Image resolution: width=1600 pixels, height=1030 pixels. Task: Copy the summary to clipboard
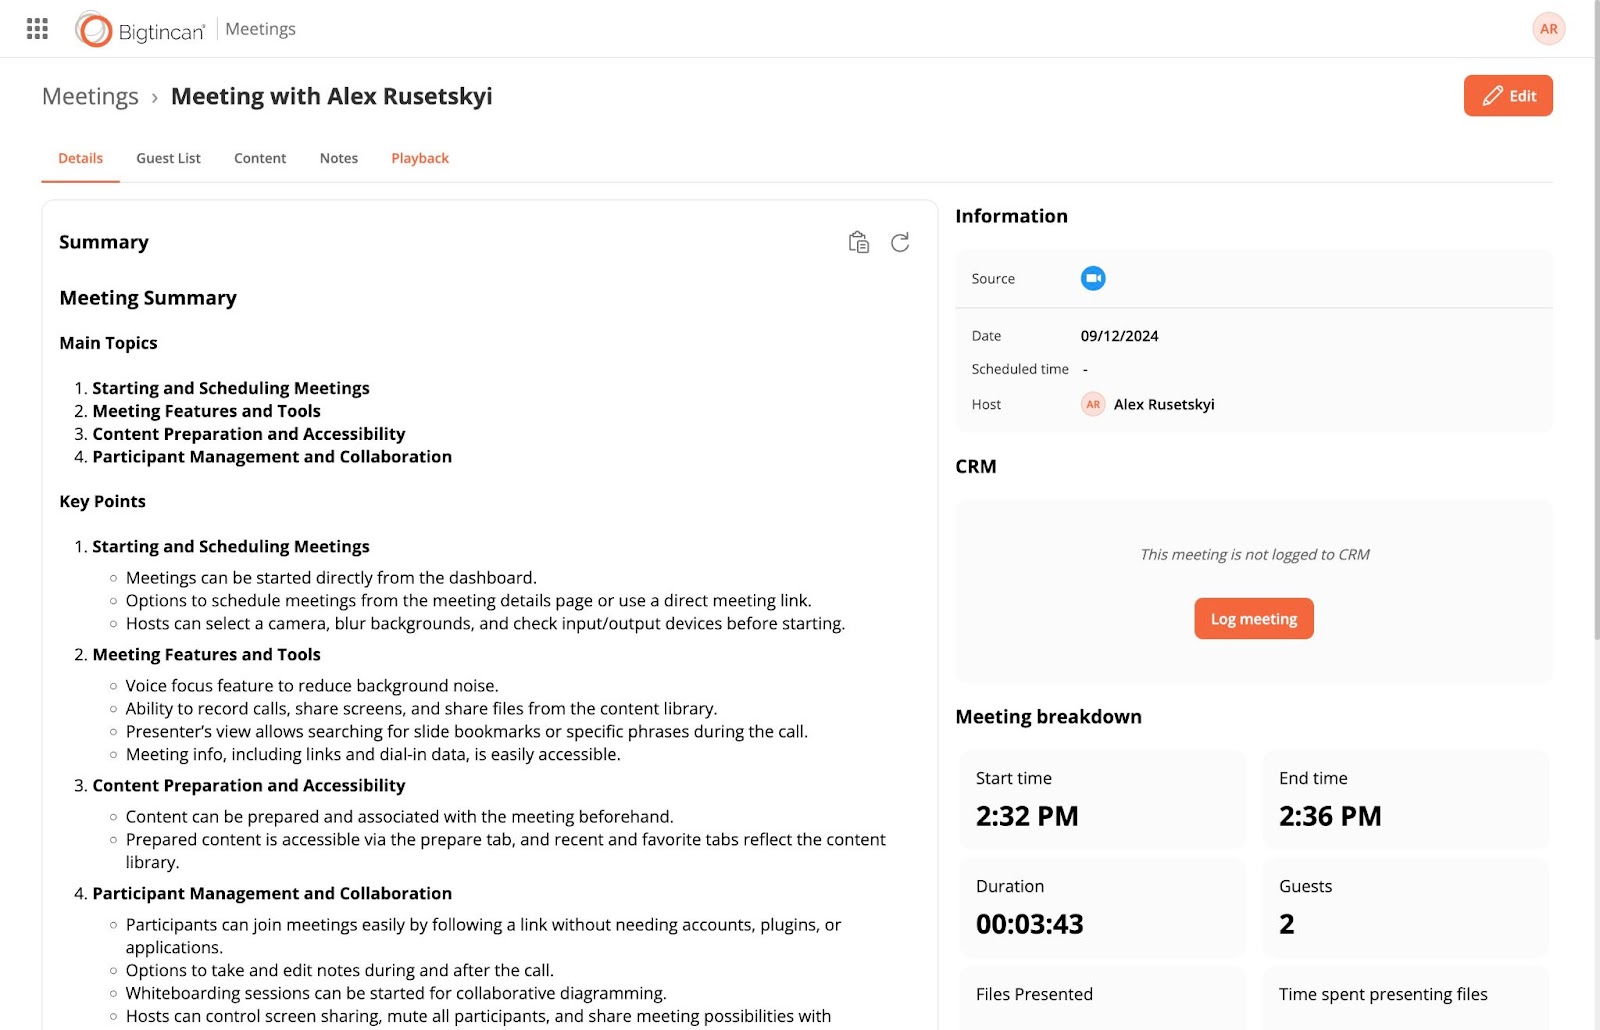(x=858, y=243)
